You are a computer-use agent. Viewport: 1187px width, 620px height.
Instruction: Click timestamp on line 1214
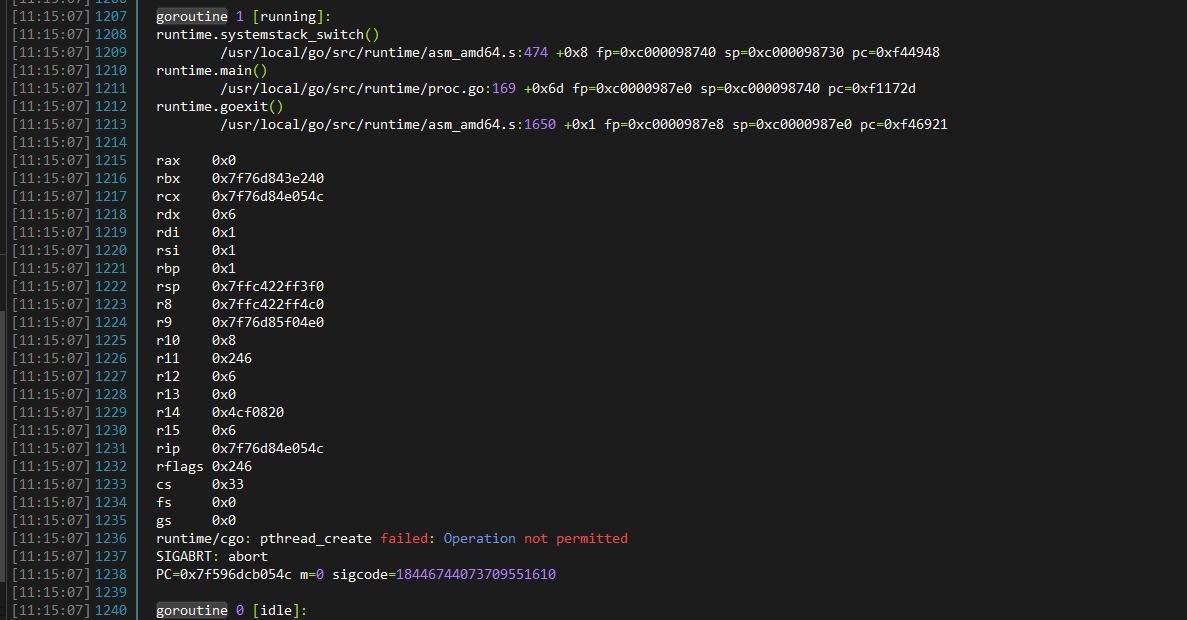(51, 142)
